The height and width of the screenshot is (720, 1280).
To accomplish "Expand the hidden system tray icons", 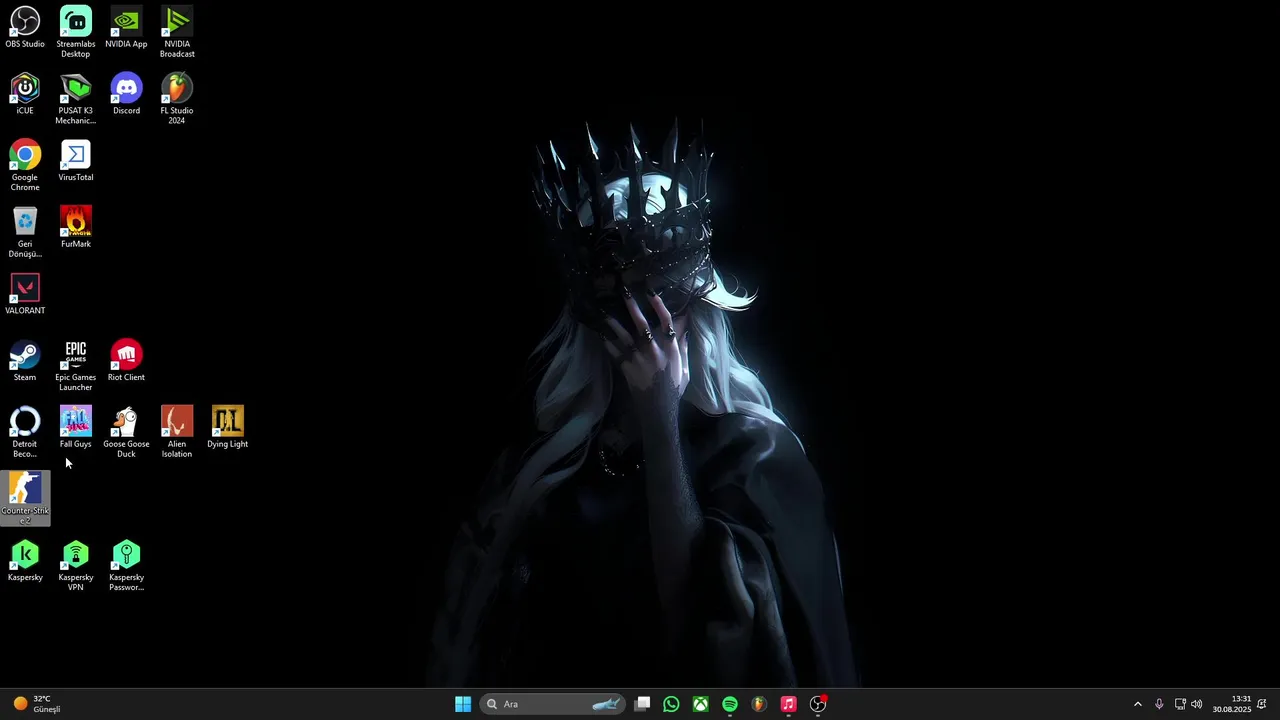I will (1137, 704).
